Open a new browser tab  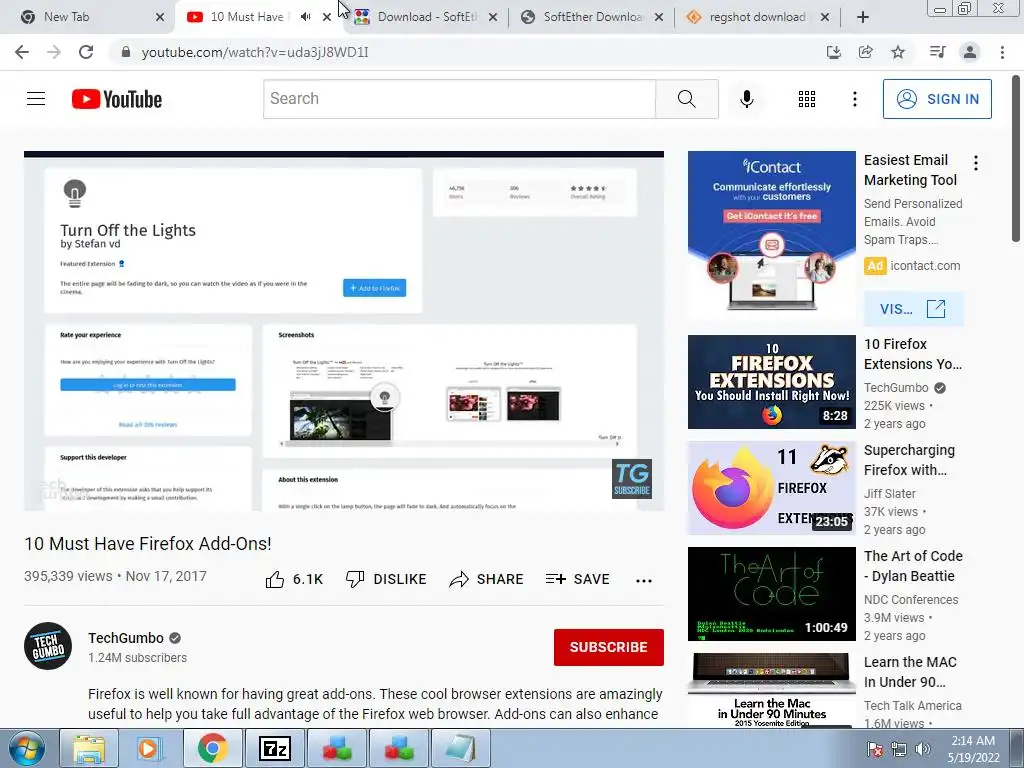pos(863,17)
